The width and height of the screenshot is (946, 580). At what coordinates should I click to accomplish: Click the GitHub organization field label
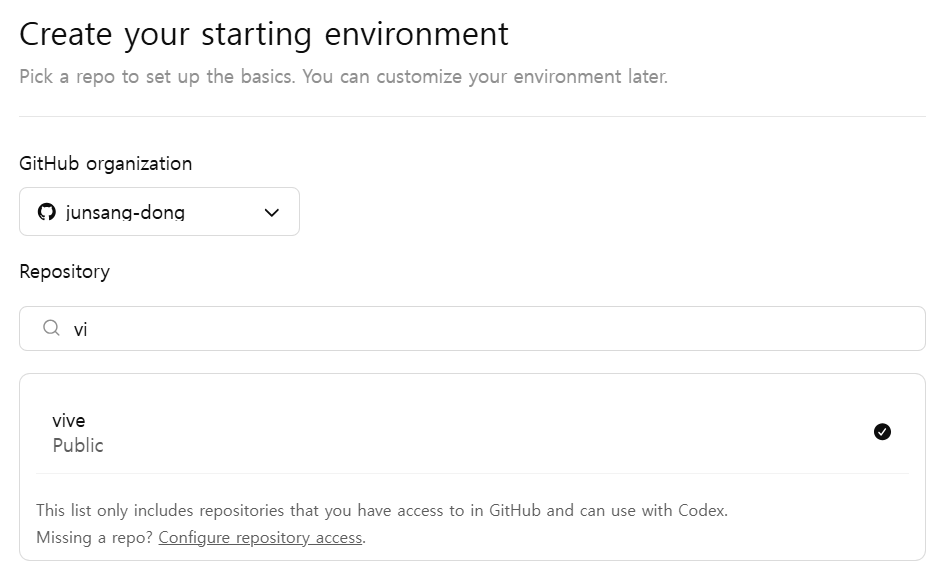click(106, 164)
